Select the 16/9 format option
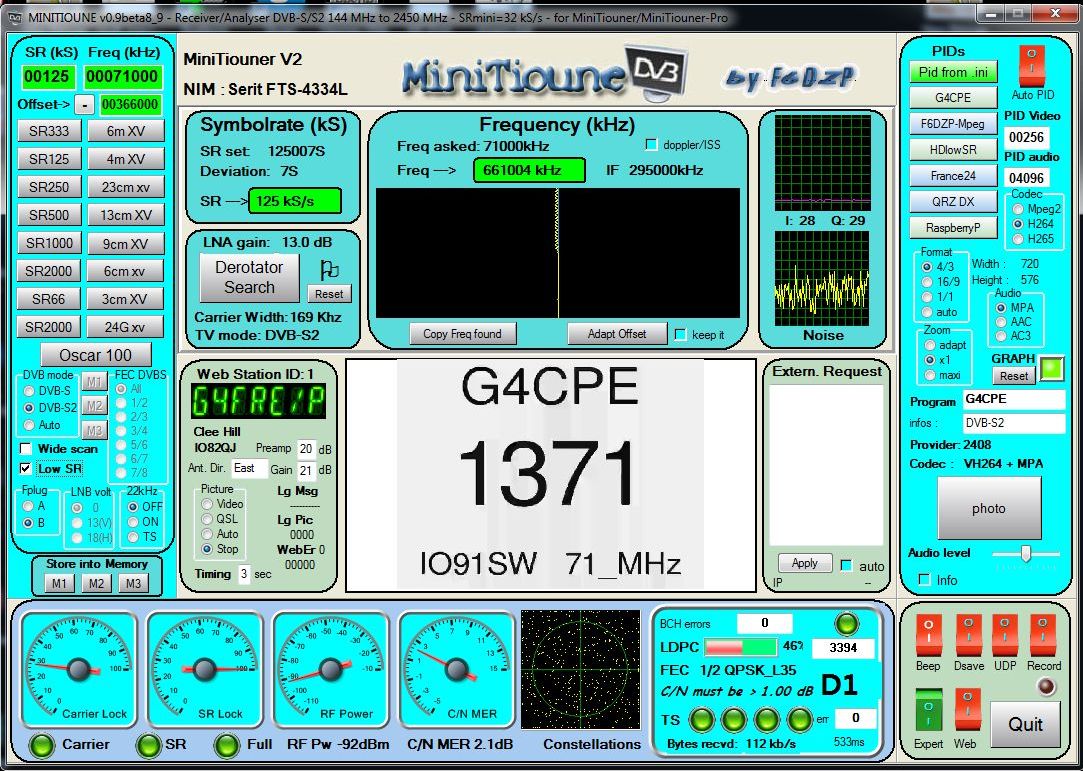 click(927, 282)
